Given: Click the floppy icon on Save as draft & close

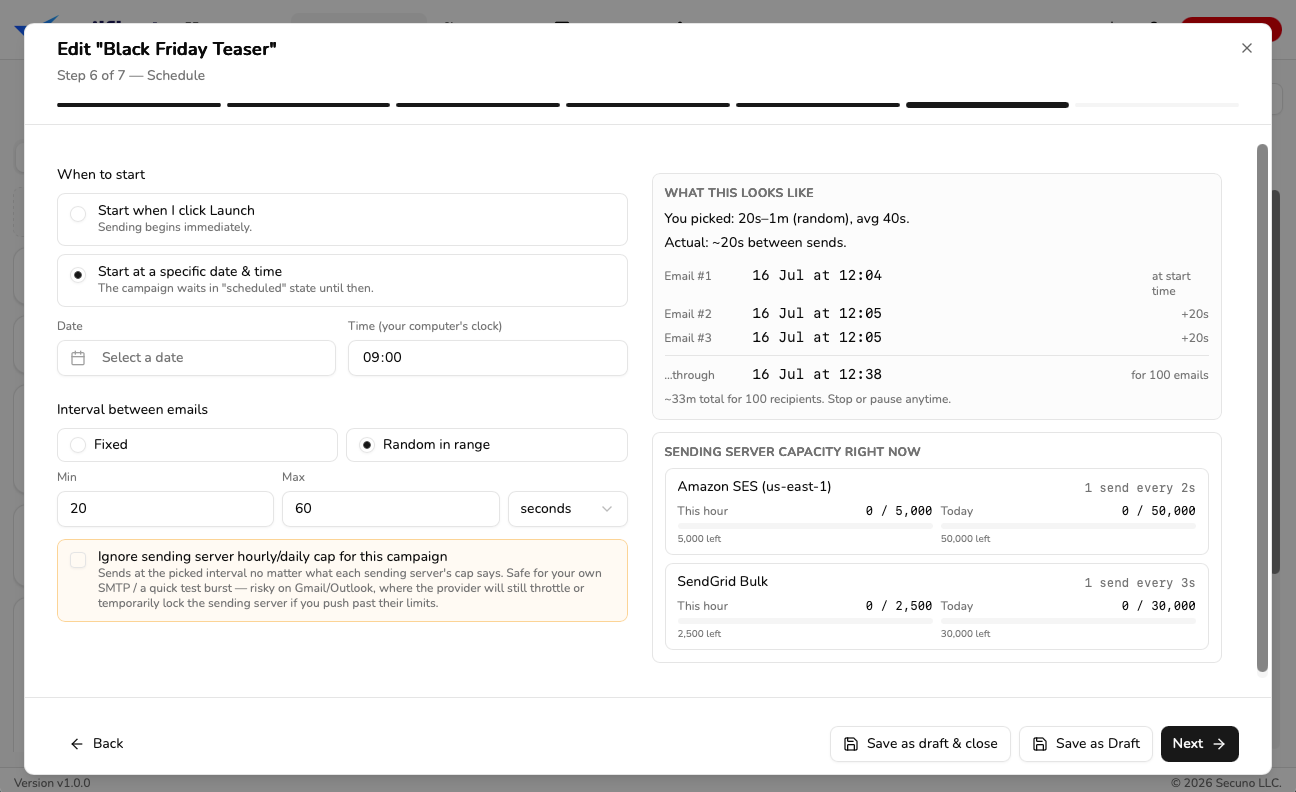Looking at the screenshot, I should pos(851,744).
